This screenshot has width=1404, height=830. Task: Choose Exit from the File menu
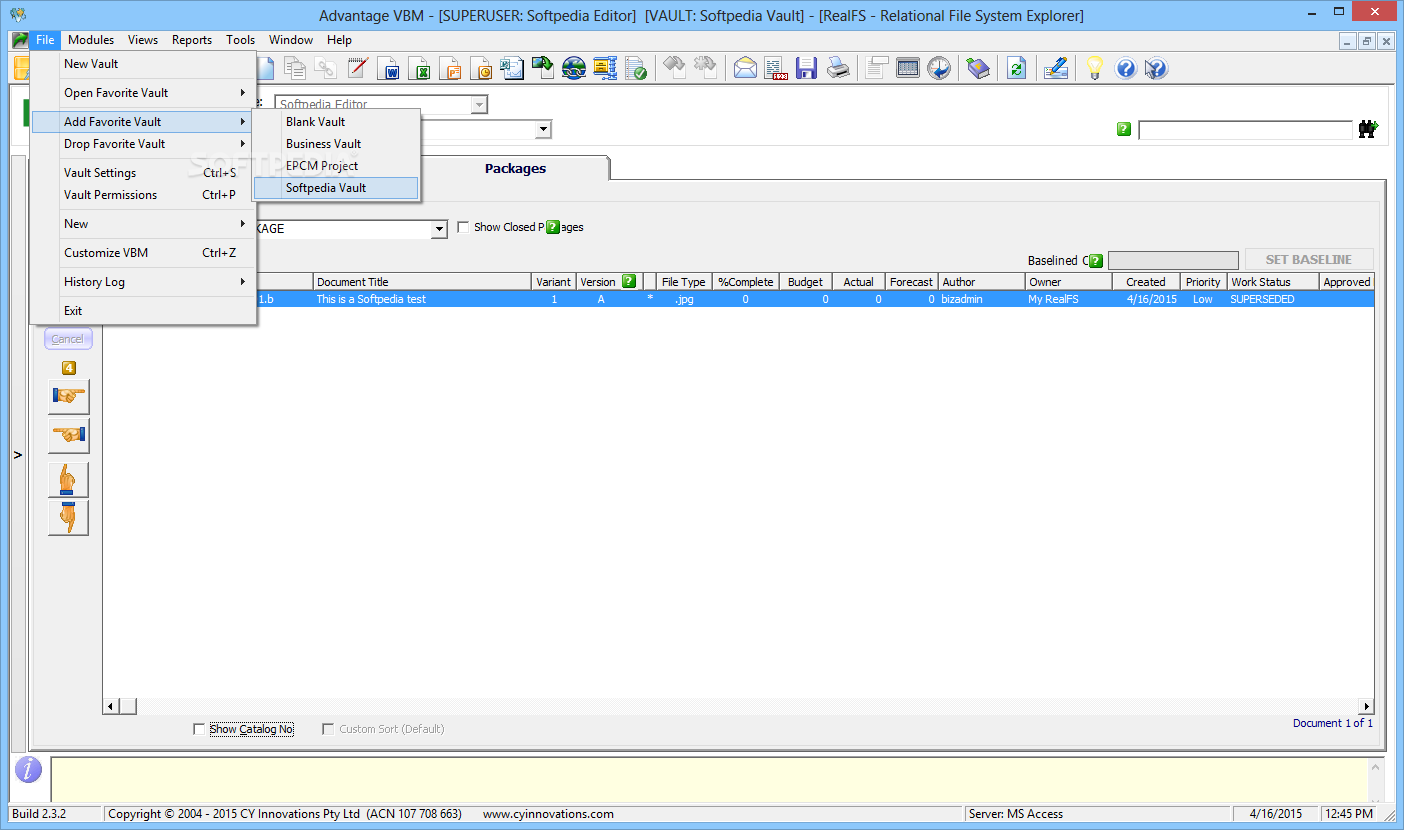pos(143,311)
